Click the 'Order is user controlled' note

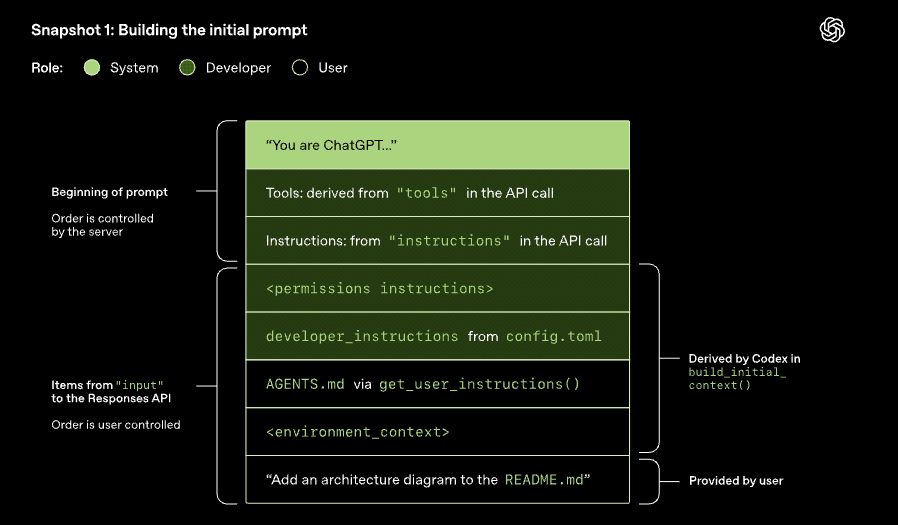116,425
